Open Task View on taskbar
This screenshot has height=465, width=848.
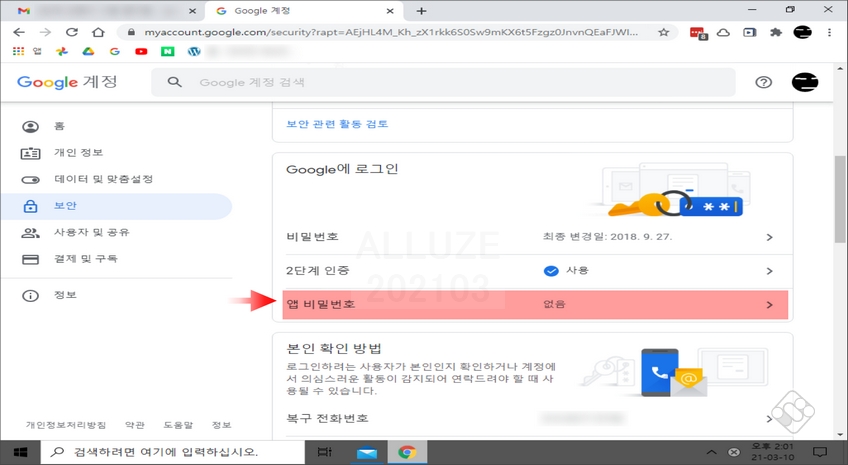point(324,452)
